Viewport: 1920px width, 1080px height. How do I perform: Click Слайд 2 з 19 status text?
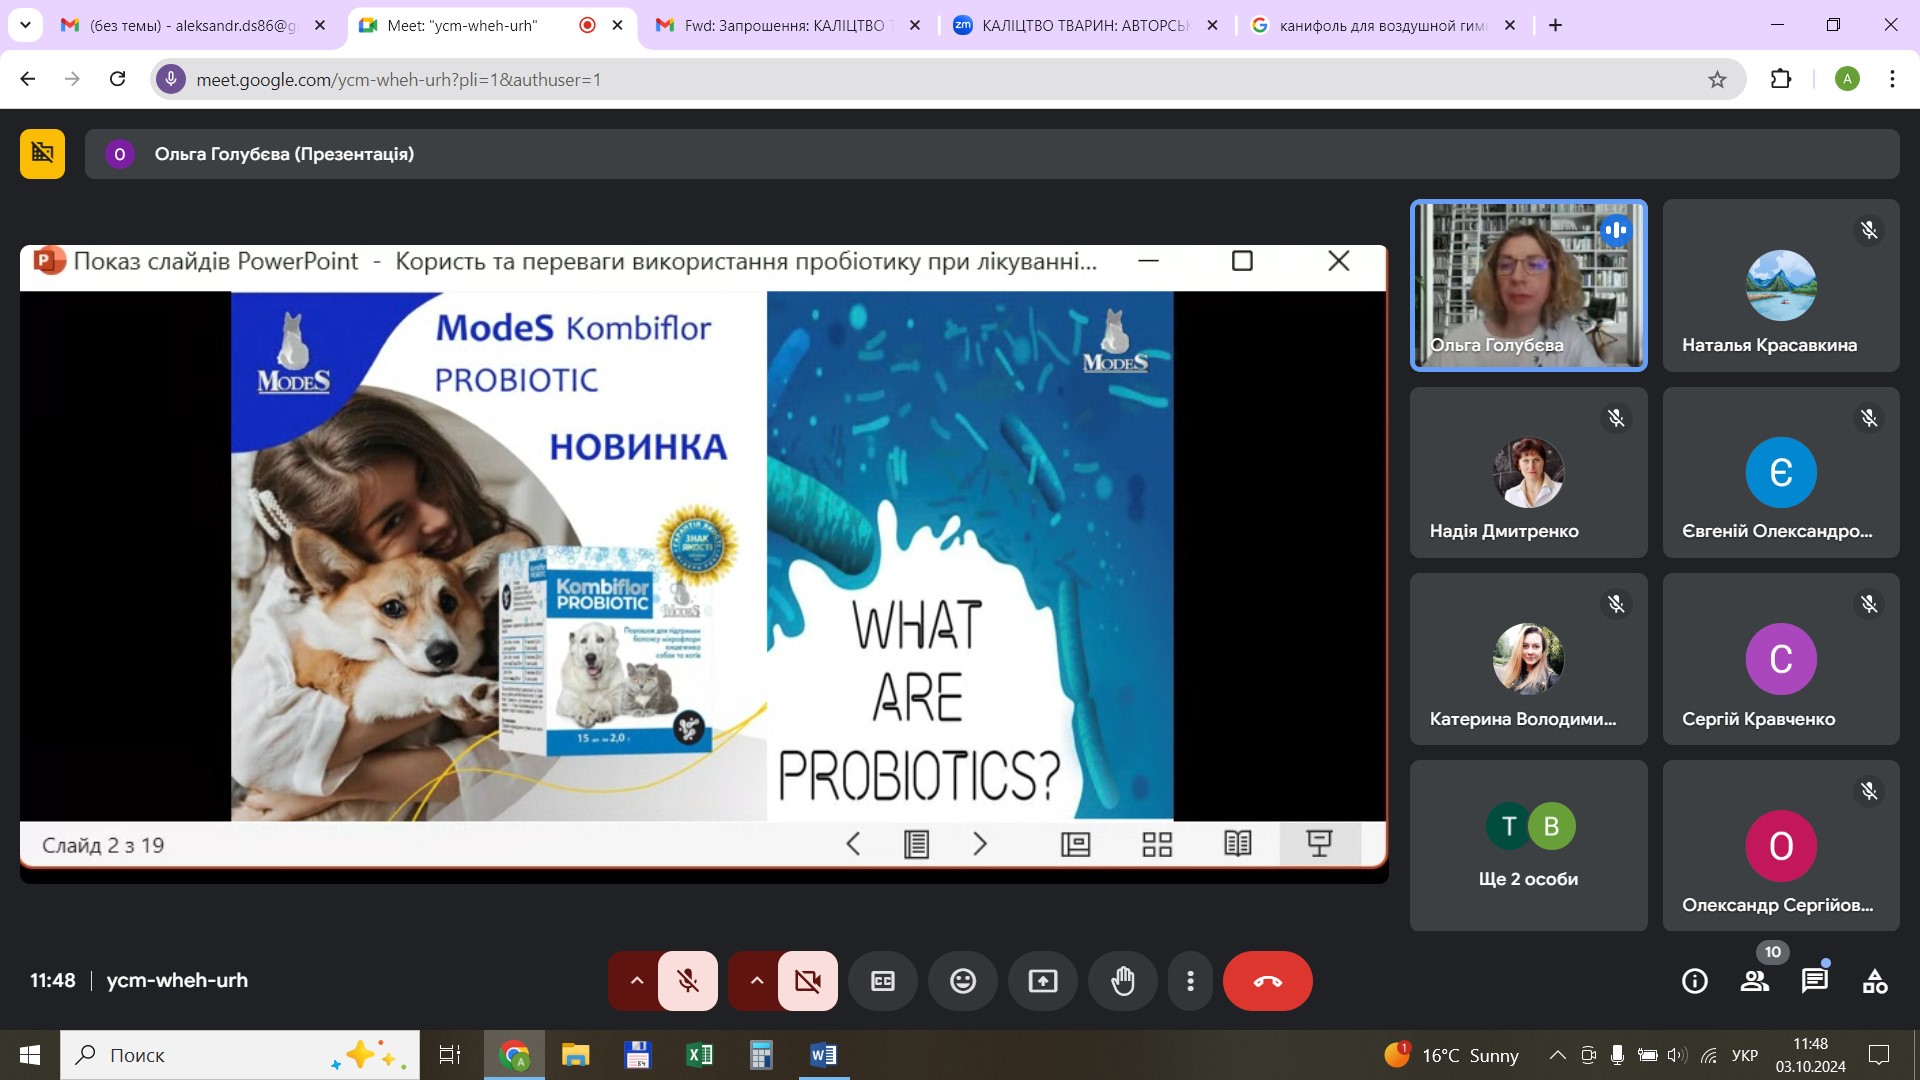(x=103, y=845)
